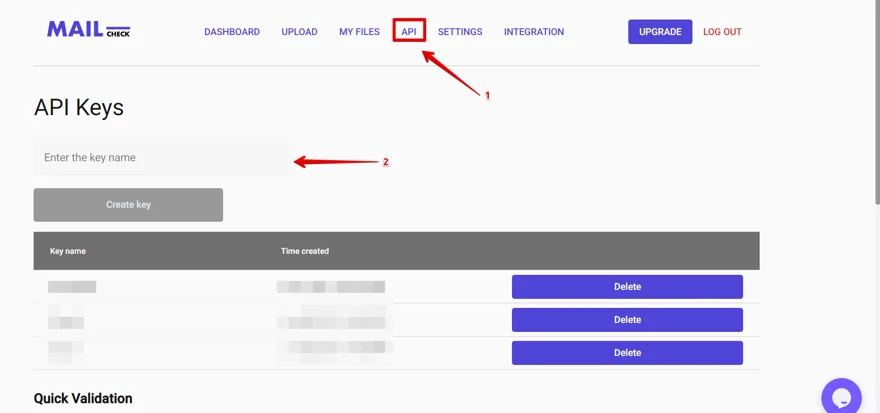The width and height of the screenshot is (880, 413).
Task: Open the chat support bubble
Action: coord(841,396)
